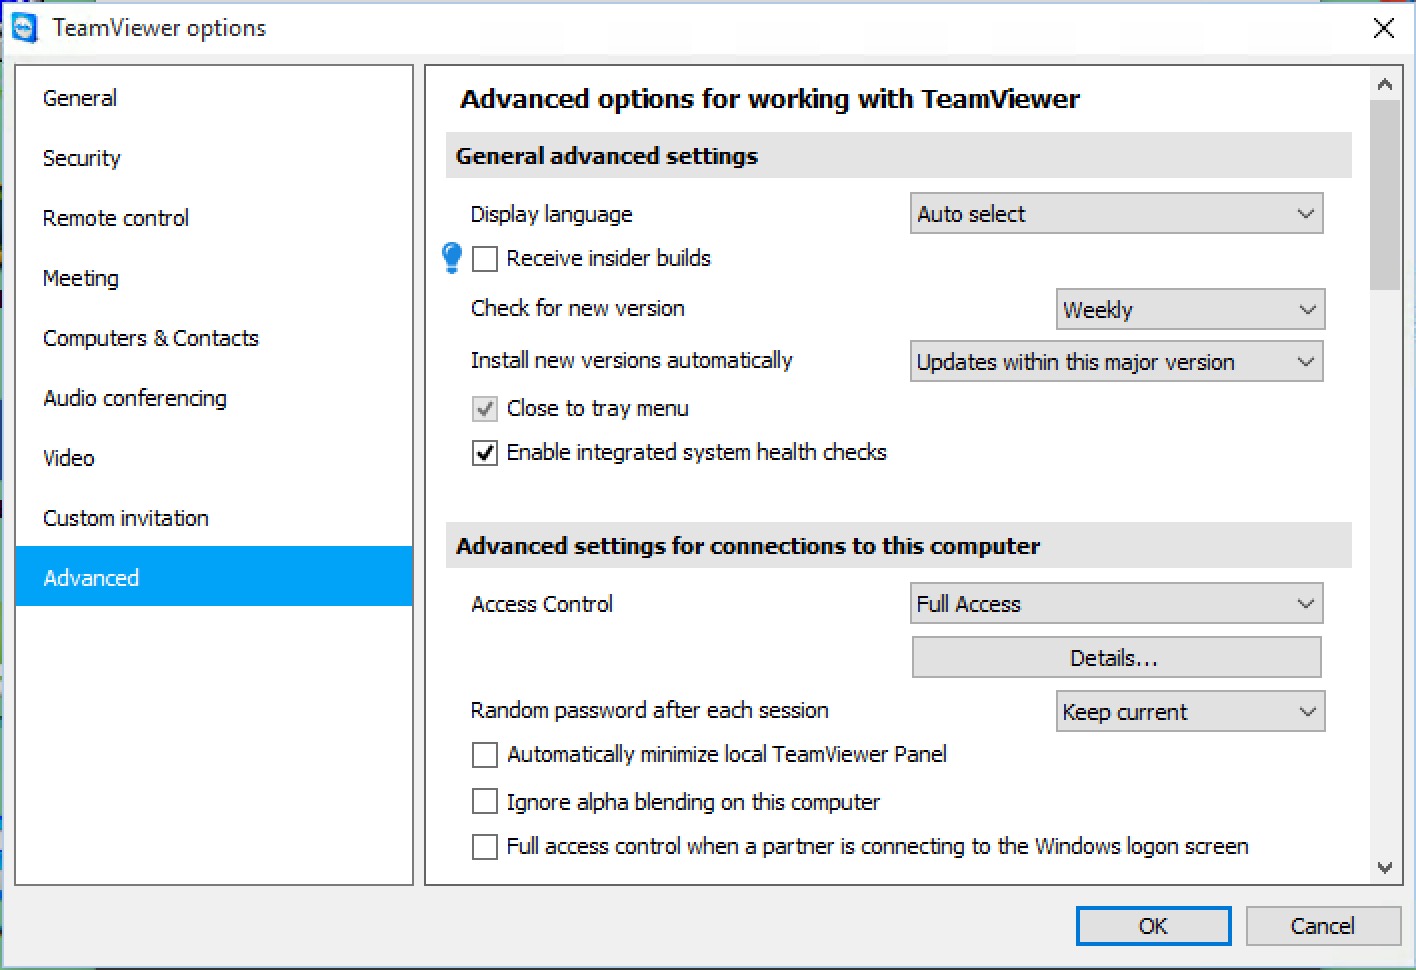This screenshot has height=970, width=1416.
Task: Click 'Advanced options for working with TeamViewer' heading
Action: point(770,99)
